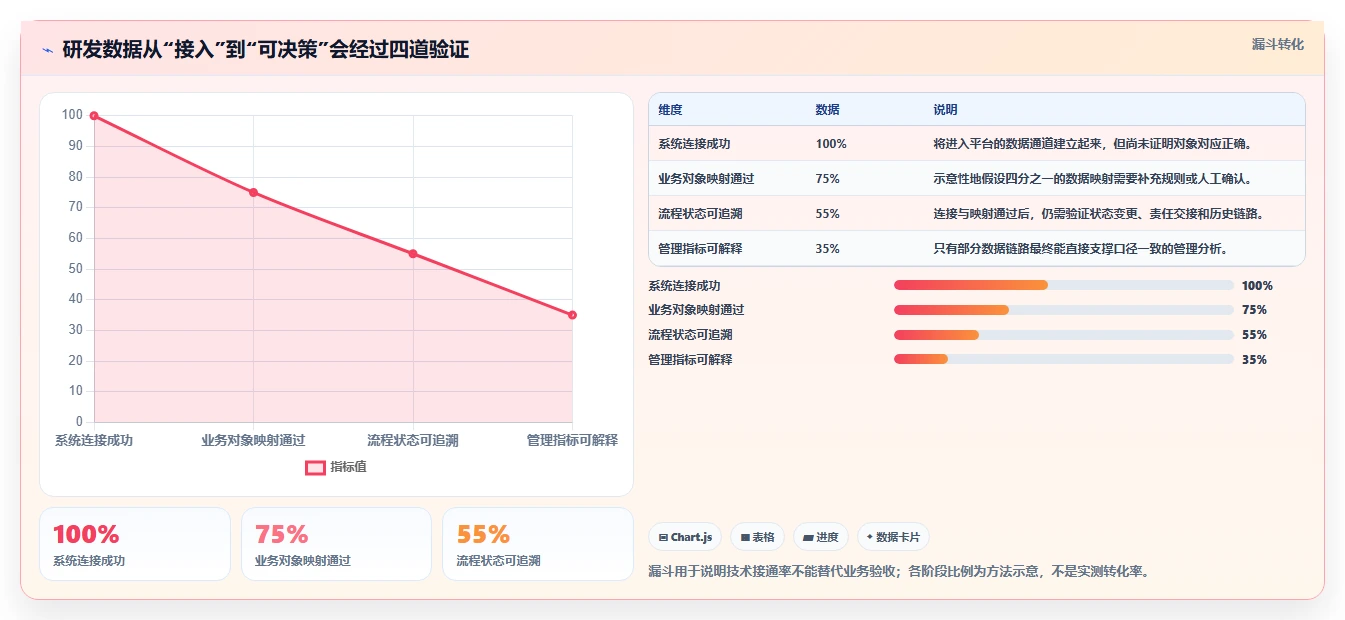The height and width of the screenshot is (620, 1345).
Task: Click the x-axis label 流程状态可追溯
Action: [x=413, y=440]
